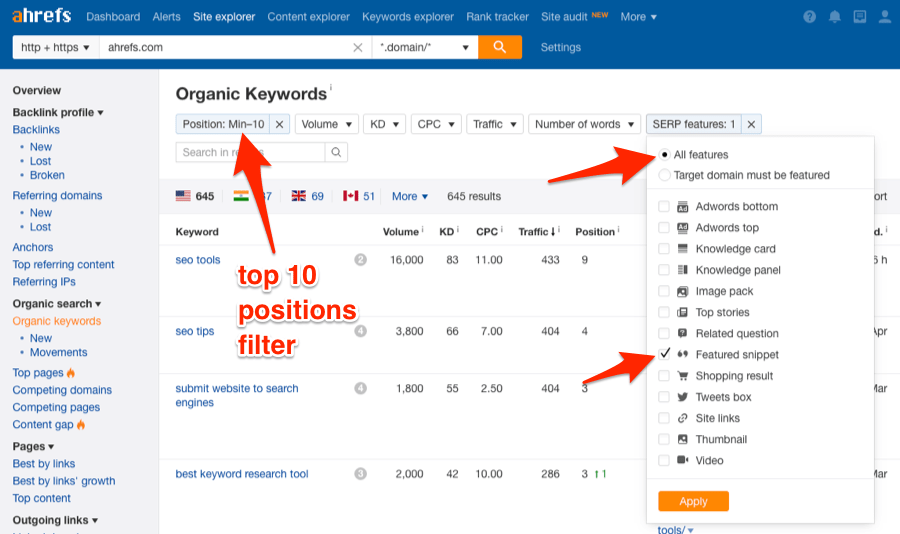Remove the Position Min–10 filter

pos(280,124)
